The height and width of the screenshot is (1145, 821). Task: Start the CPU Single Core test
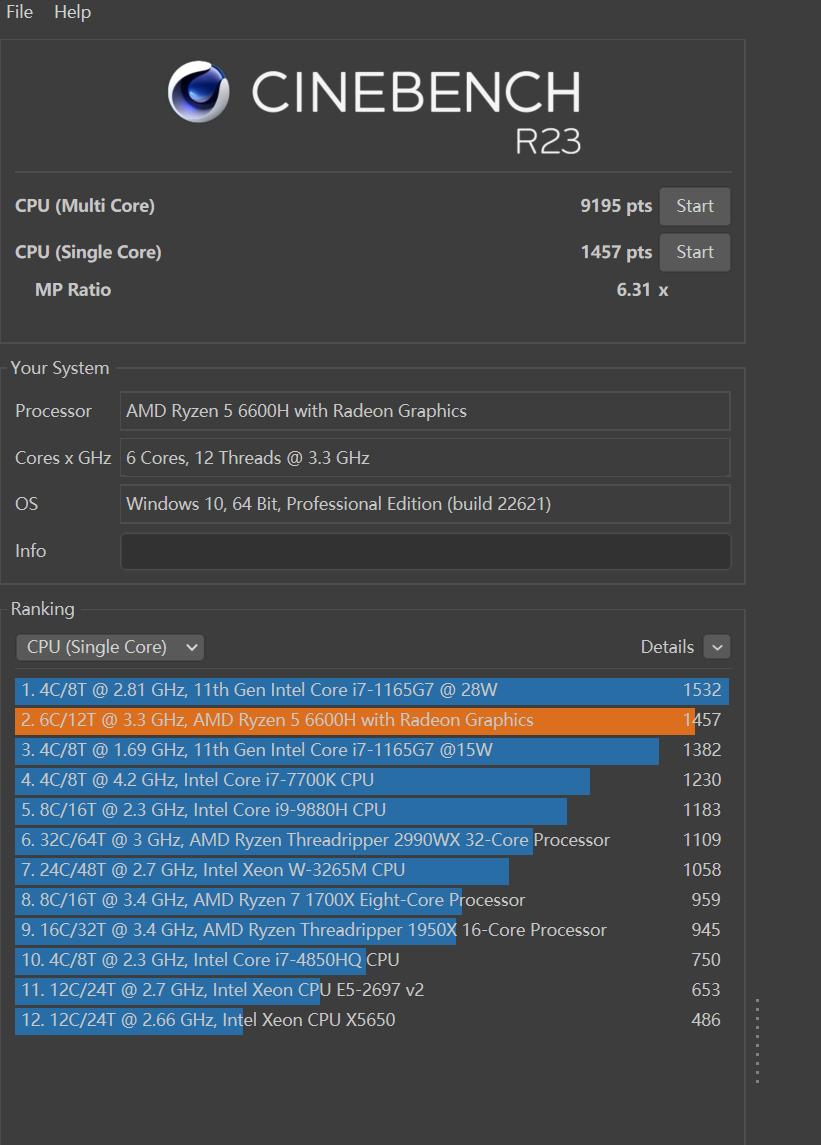point(694,252)
